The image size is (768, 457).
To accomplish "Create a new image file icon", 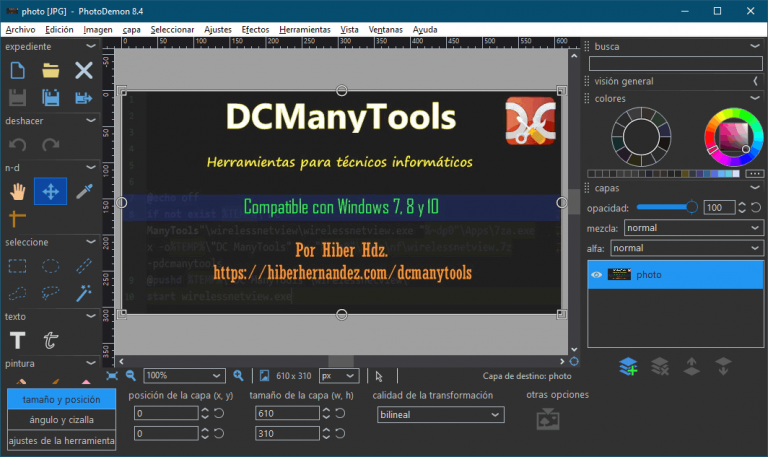I will pyautogui.click(x=18, y=71).
